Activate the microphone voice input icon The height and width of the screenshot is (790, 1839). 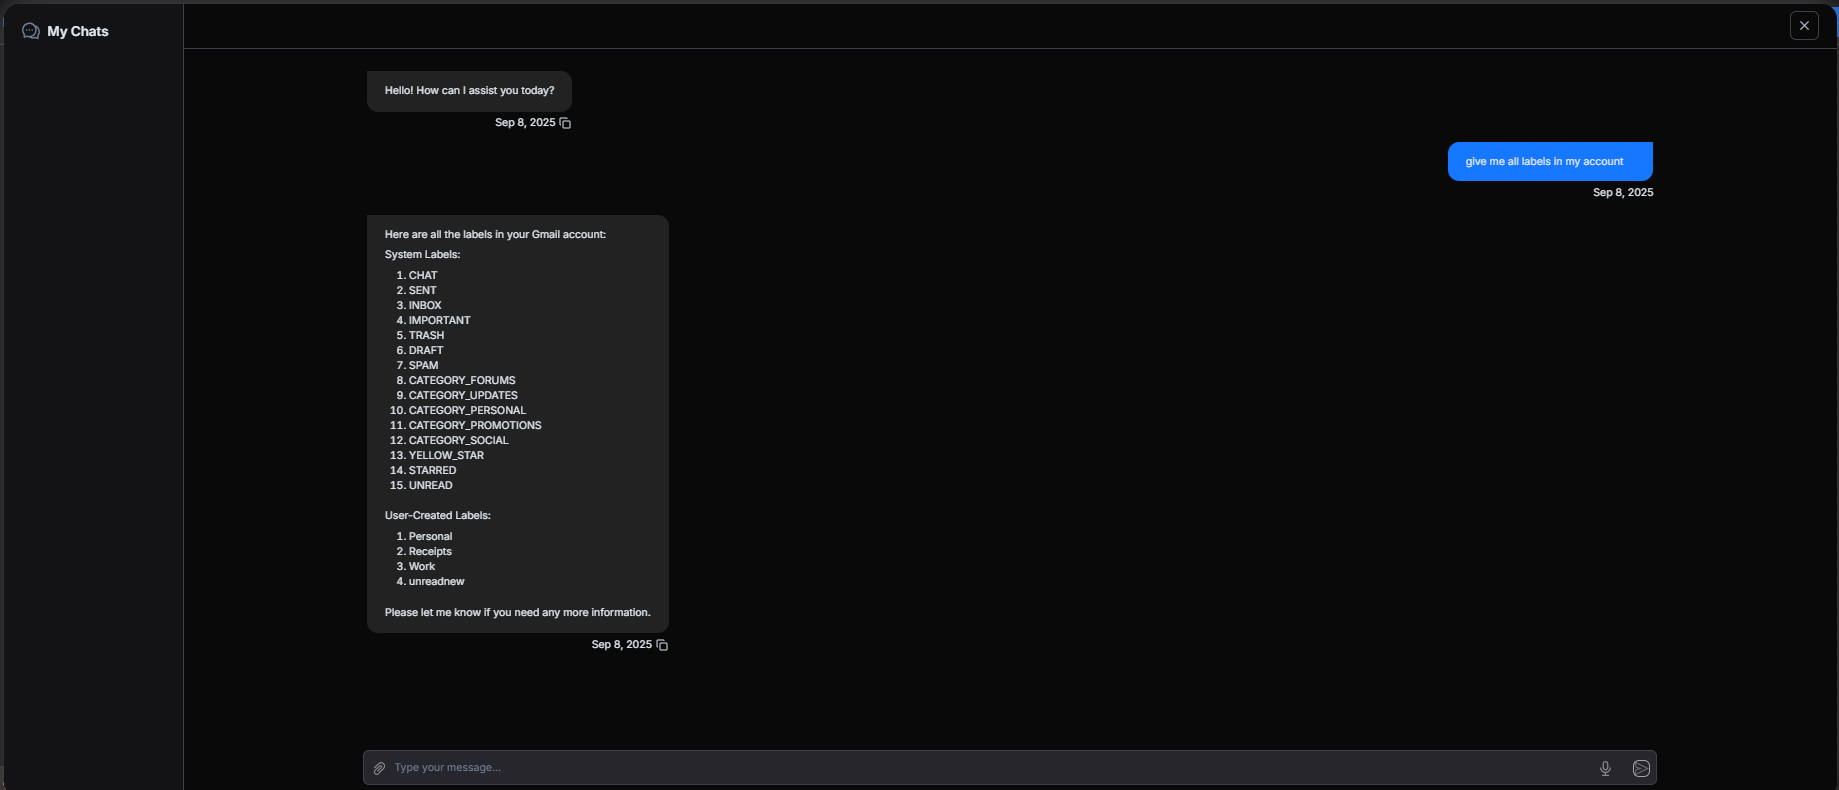[1605, 768]
